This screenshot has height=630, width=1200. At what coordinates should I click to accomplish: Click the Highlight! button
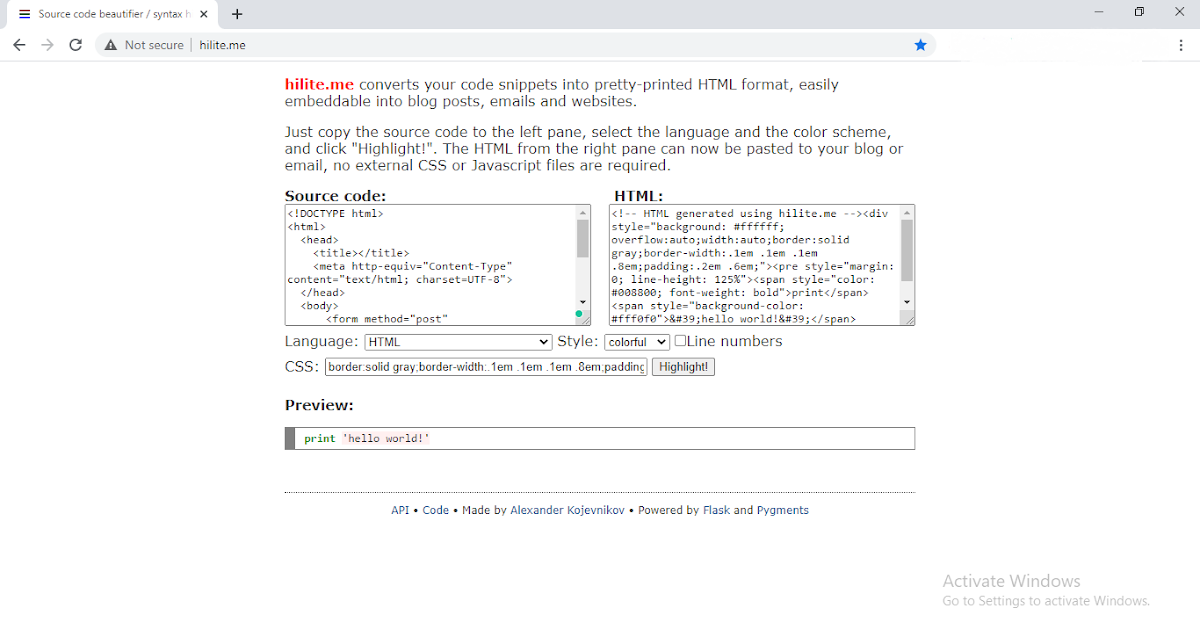683,366
